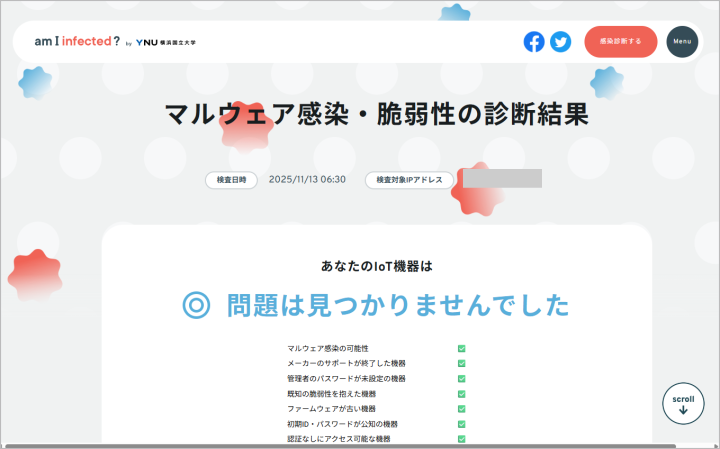The height and width of the screenshot is (449, 720).
Task: Click green check for マルウェア感染の可能性
Action: click(462, 349)
